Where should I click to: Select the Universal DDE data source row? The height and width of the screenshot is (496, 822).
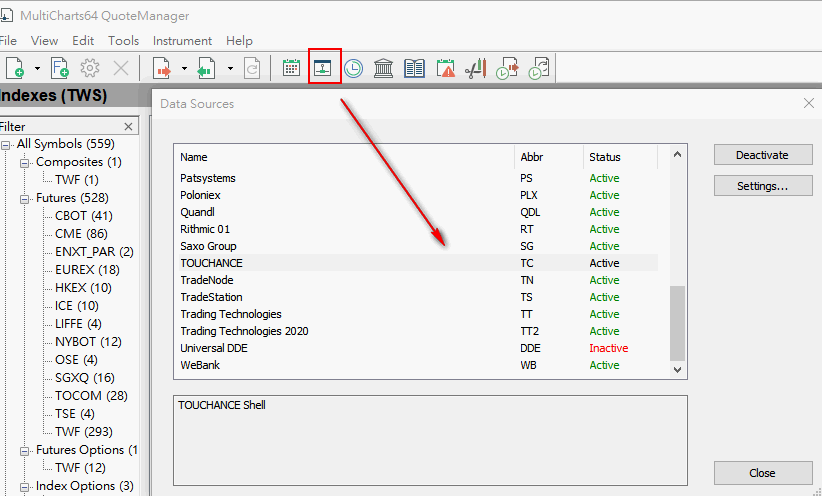[416, 348]
